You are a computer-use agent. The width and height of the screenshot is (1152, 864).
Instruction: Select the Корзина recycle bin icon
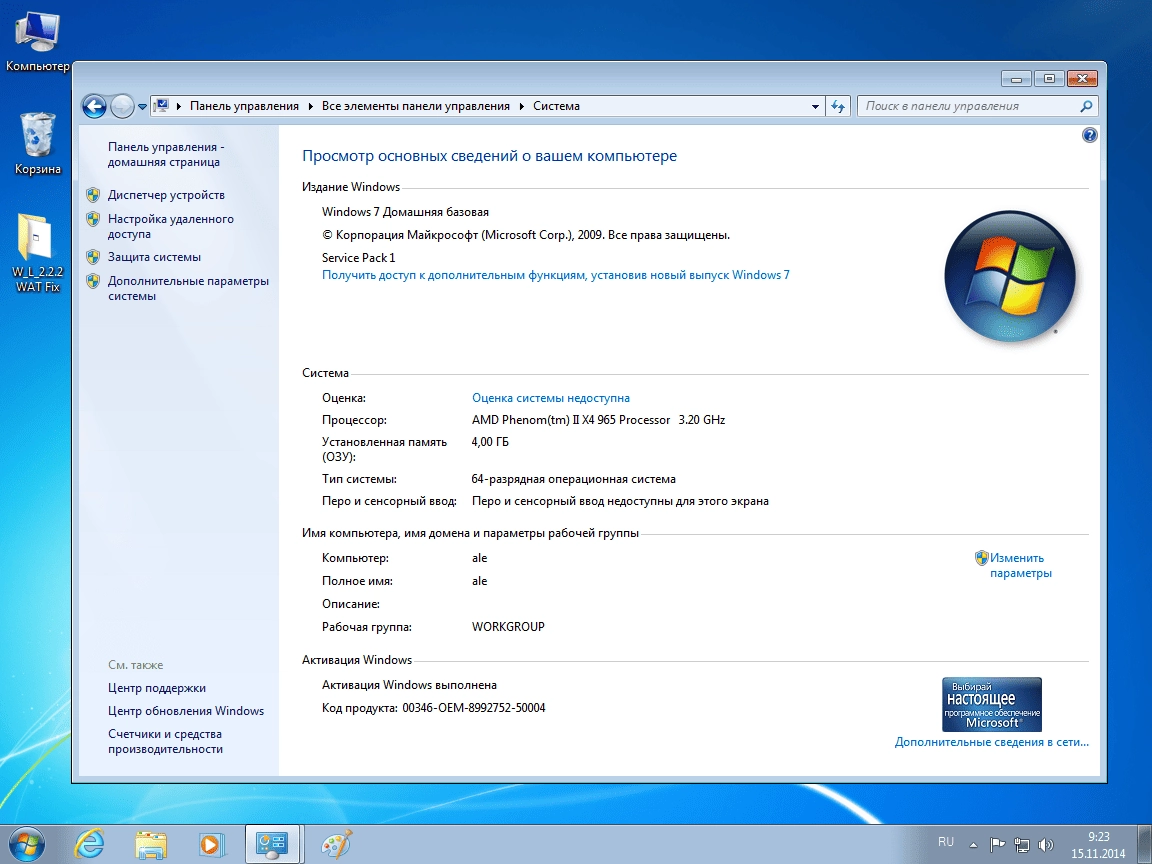(37, 143)
